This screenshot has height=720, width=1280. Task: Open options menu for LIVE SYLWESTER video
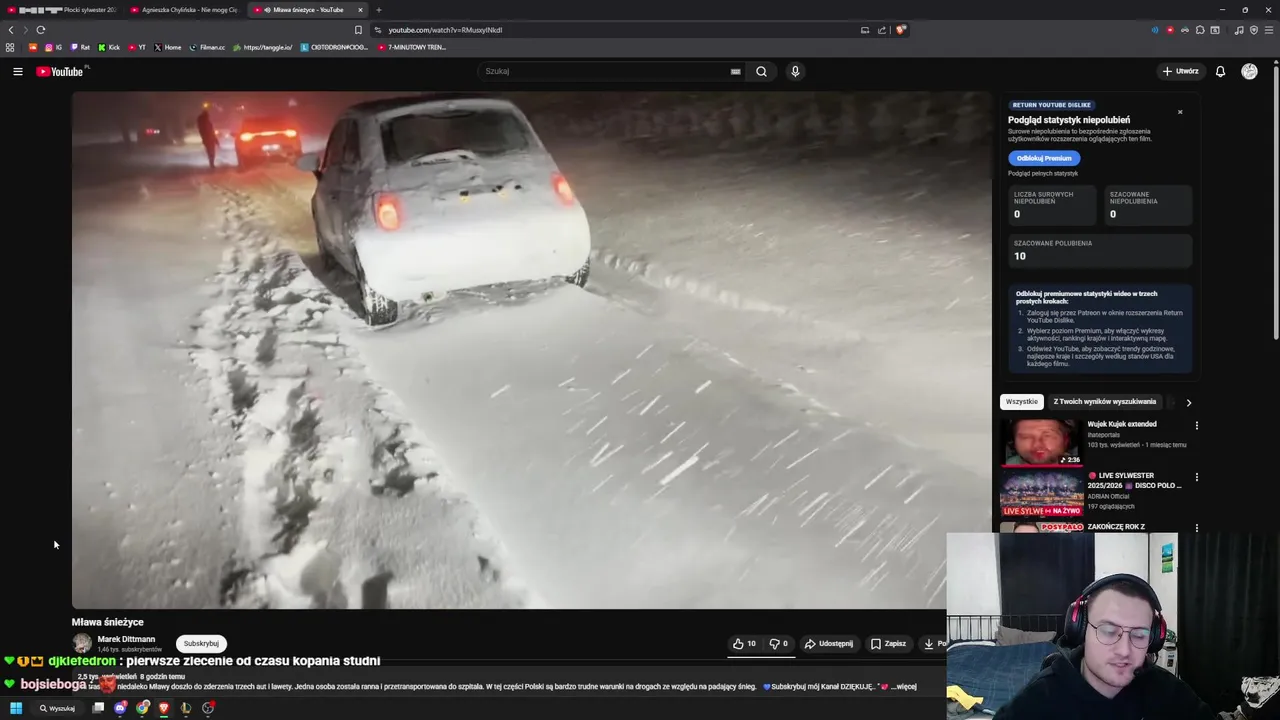(x=1196, y=478)
